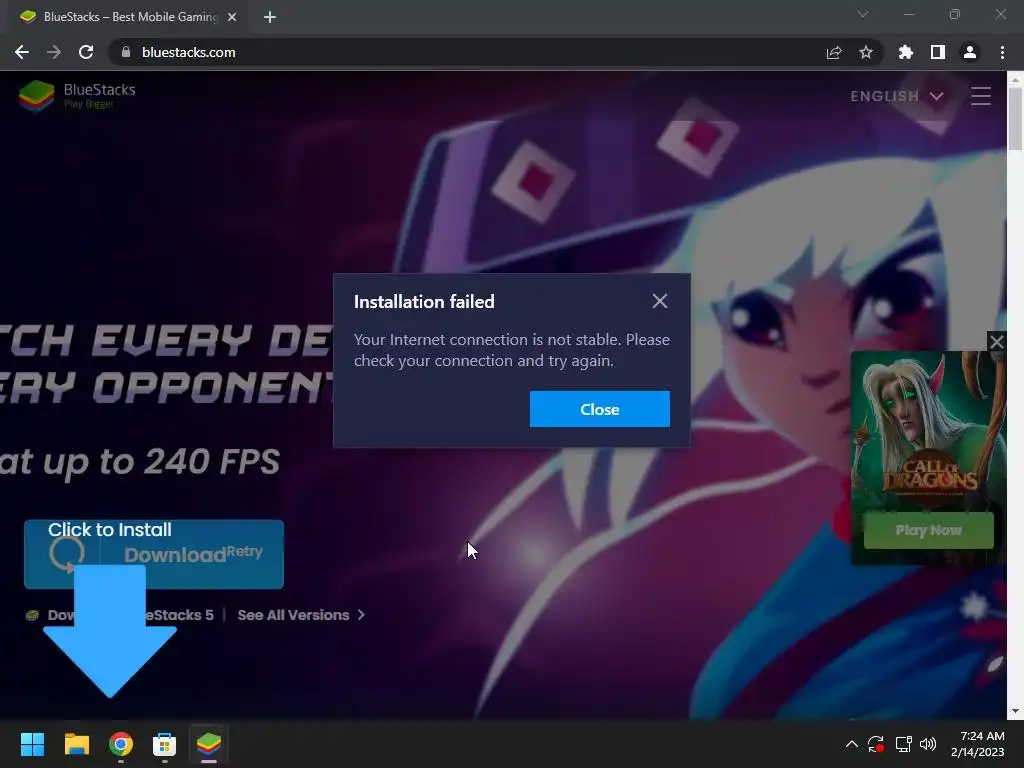Viewport: 1024px width, 768px height.
Task: Click the blue Close button
Action: pos(600,409)
